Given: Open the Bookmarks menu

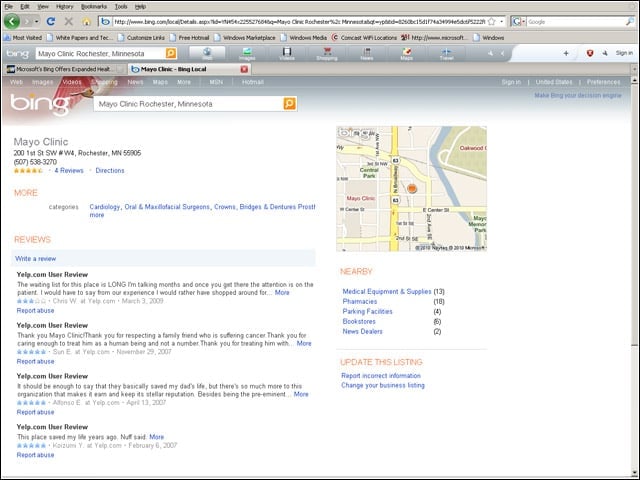Looking at the screenshot, I should pos(94,7).
